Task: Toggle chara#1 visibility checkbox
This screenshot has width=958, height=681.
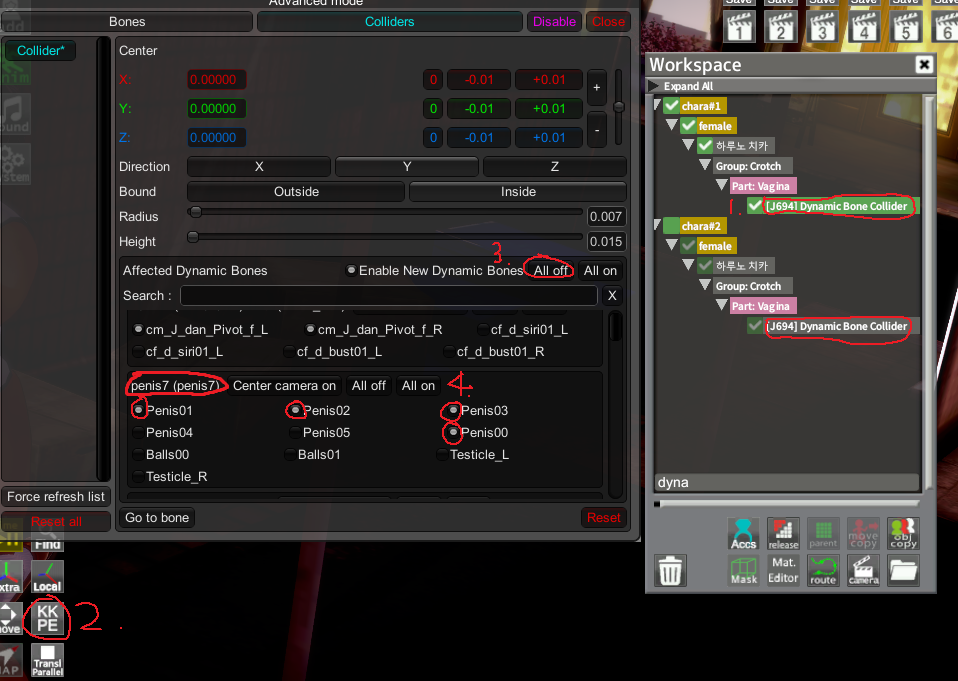Action: [x=669, y=106]
